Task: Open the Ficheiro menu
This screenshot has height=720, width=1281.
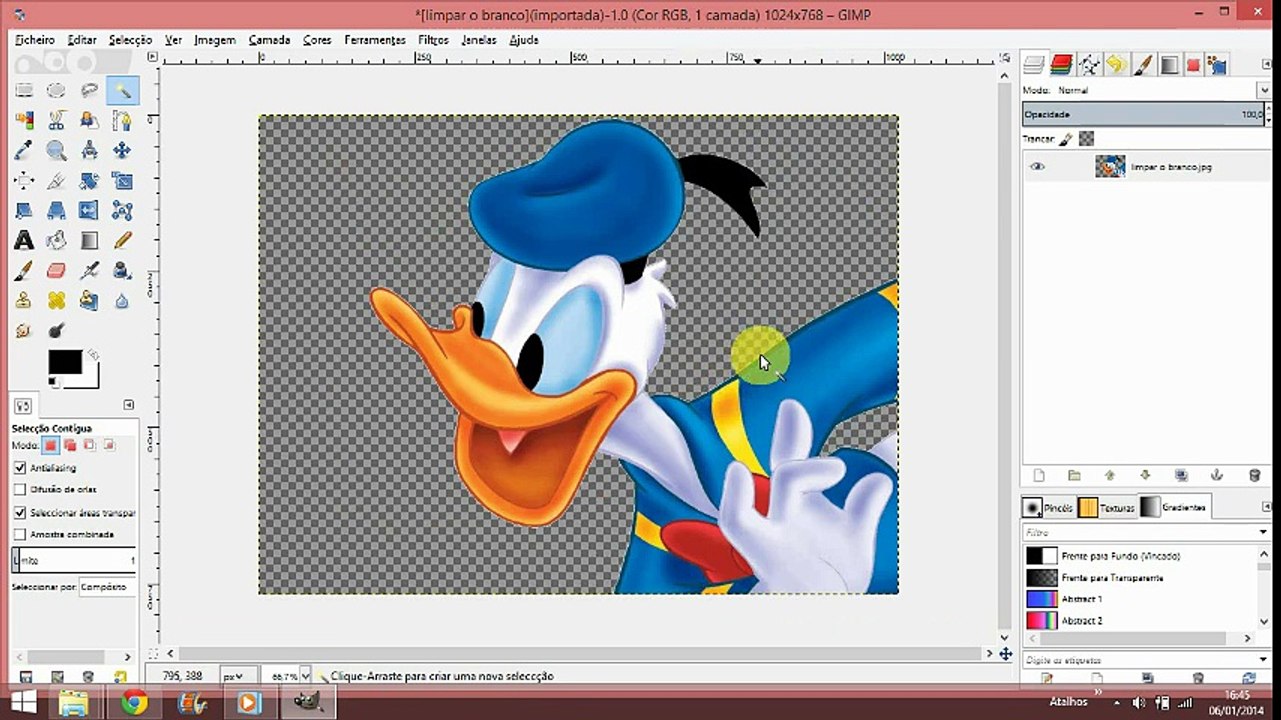Action: 35,40
